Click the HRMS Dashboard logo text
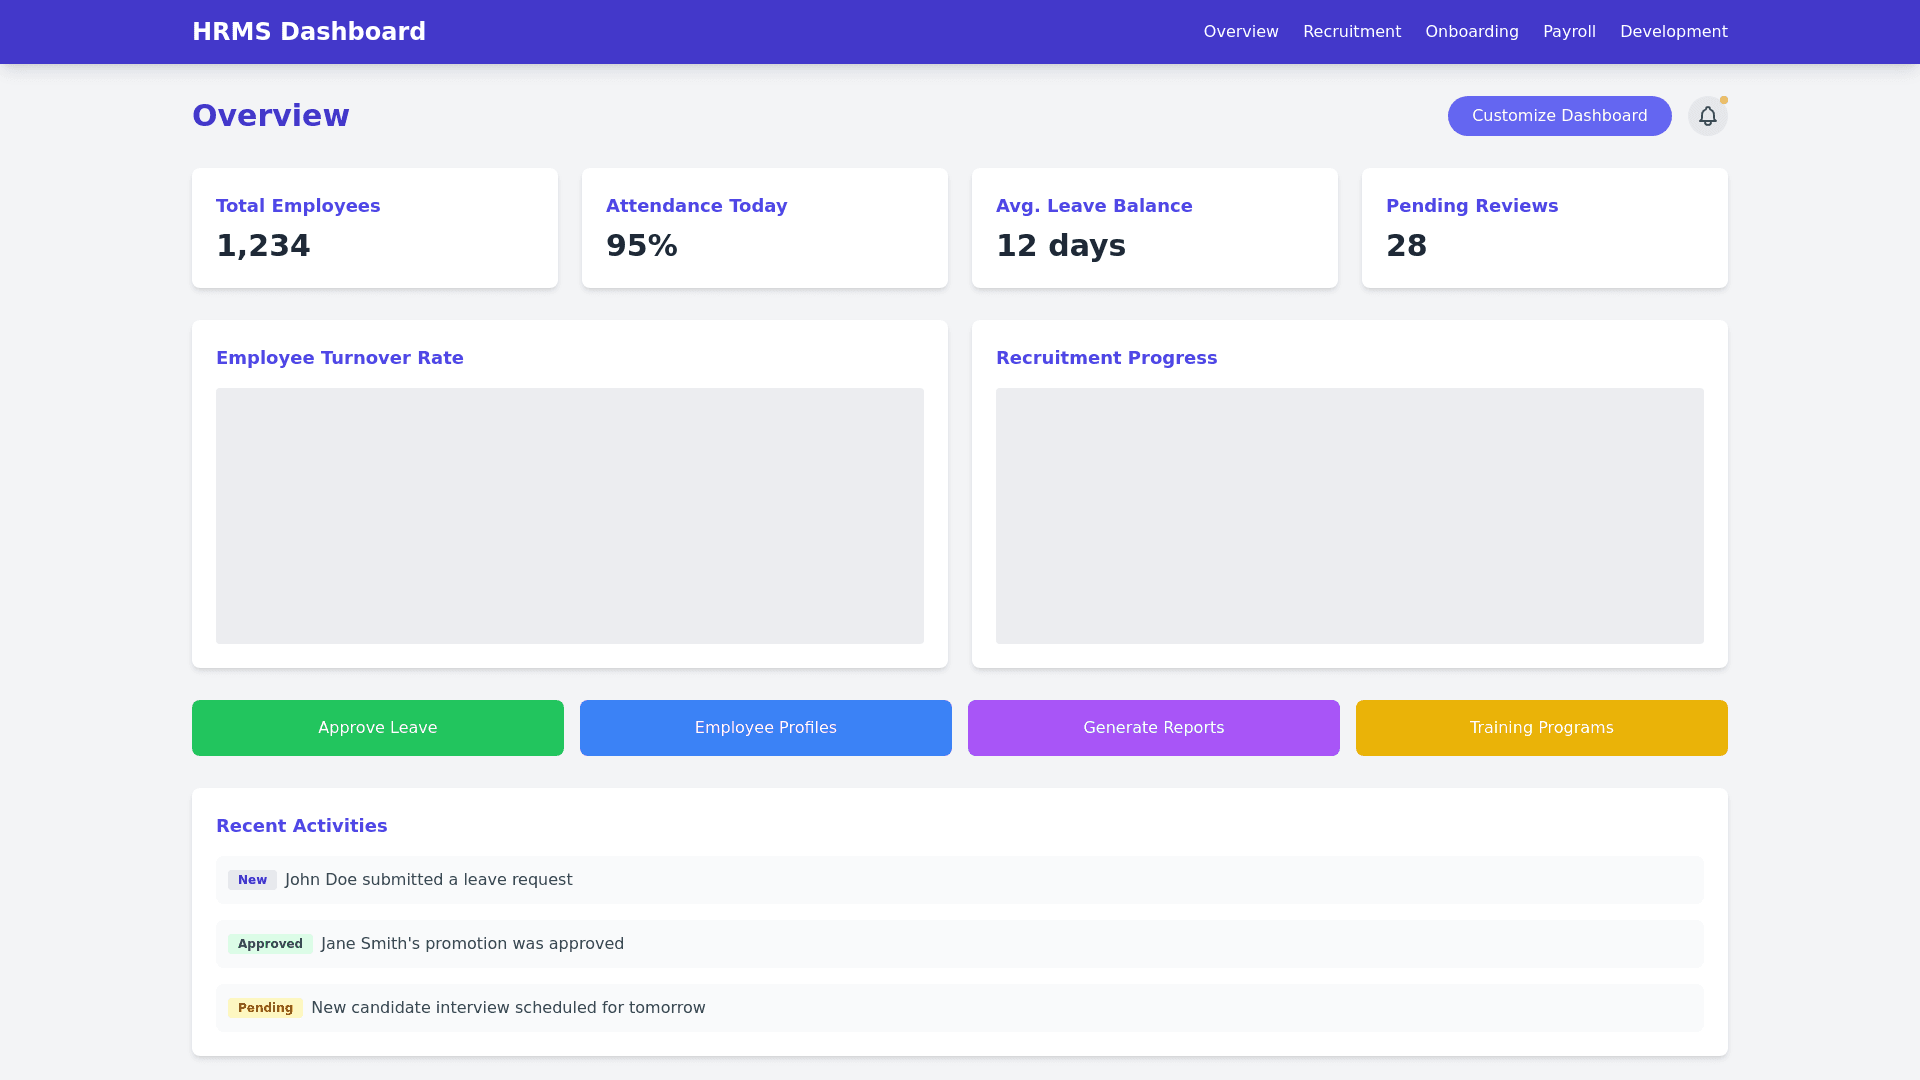Screen dimensions: 1920x1080 (309, 31)
